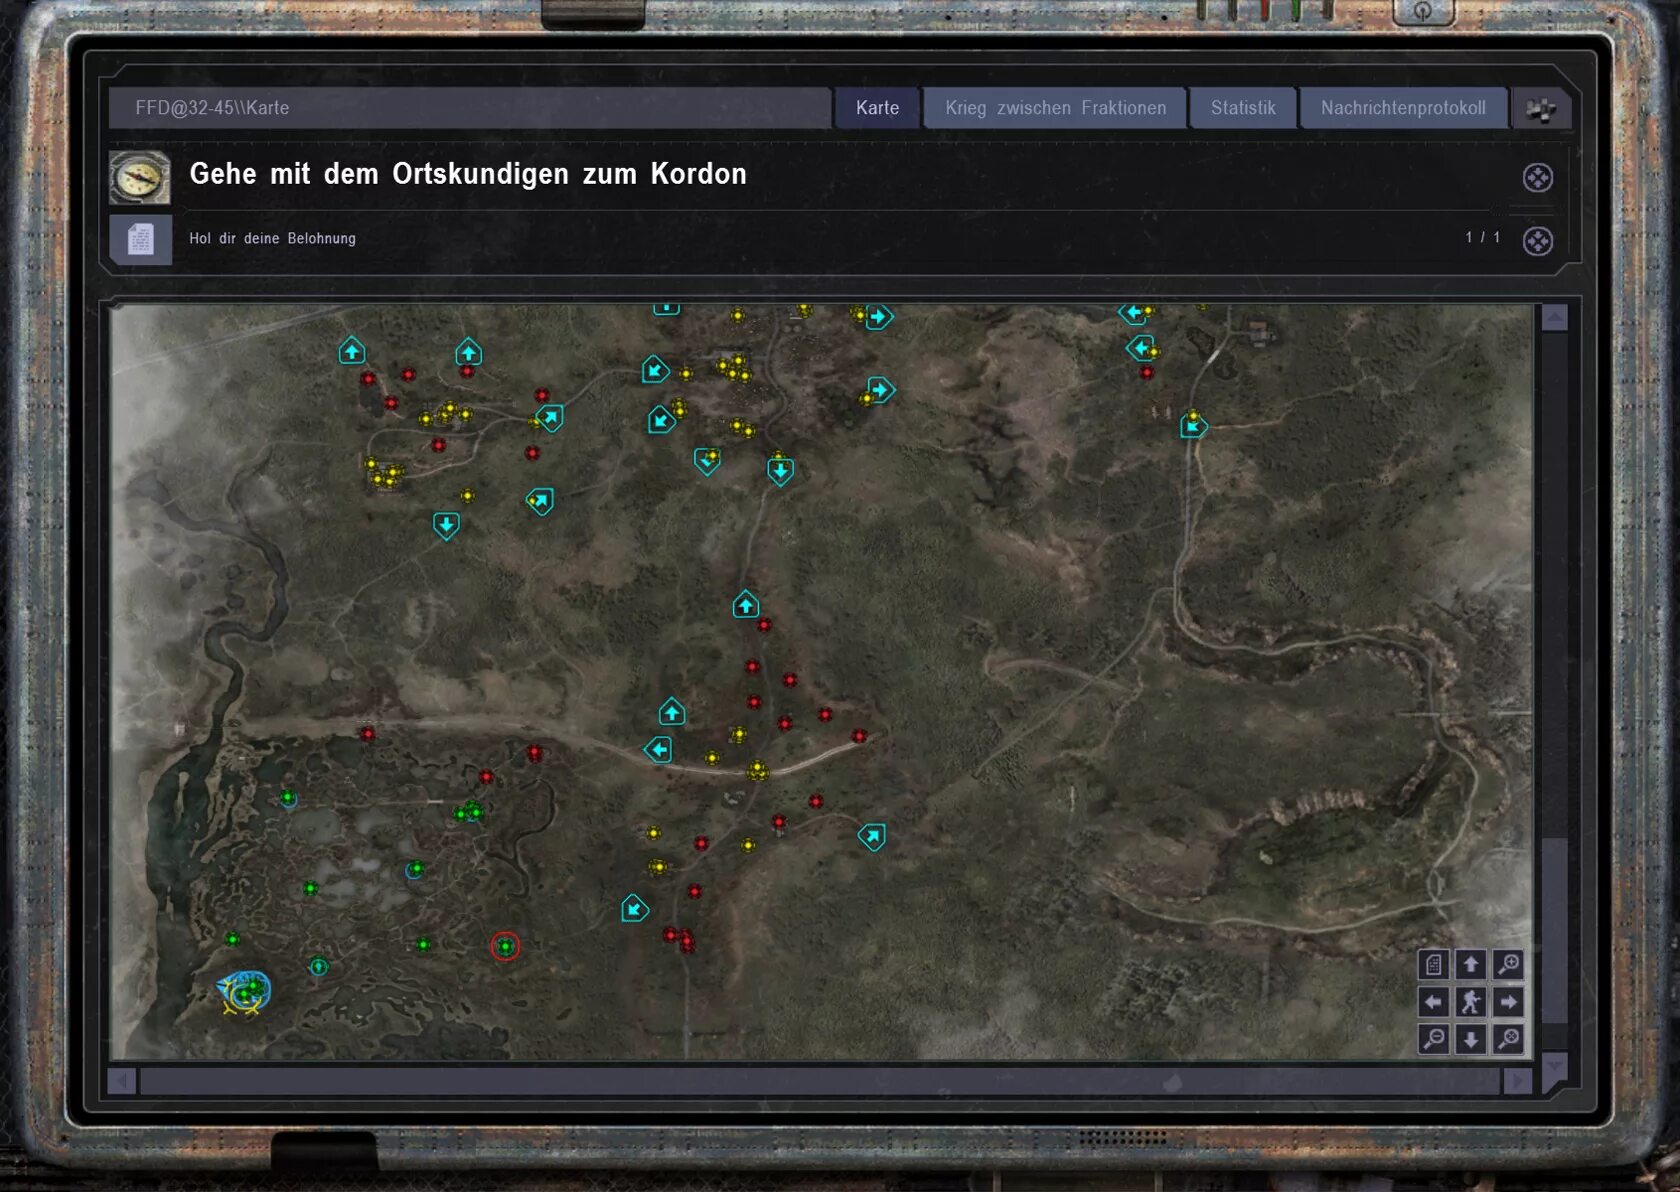Click the red-circled green marker on the map
The width and height of the screenshot is (1680, 1192).
(505, 946)
